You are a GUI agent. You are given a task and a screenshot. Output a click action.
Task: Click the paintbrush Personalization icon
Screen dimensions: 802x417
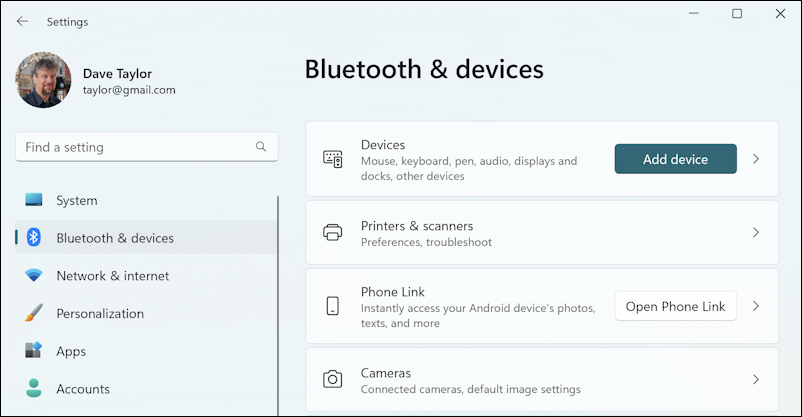click(34, 313)
